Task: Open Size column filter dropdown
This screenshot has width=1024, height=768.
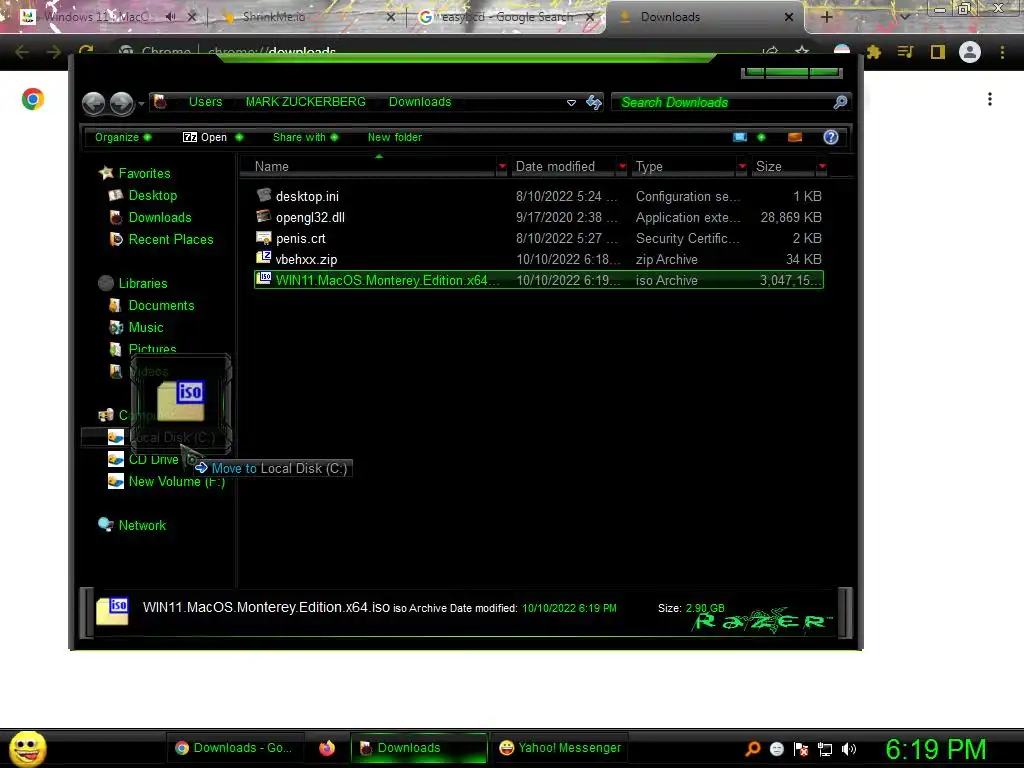Action: coord(822,167)
